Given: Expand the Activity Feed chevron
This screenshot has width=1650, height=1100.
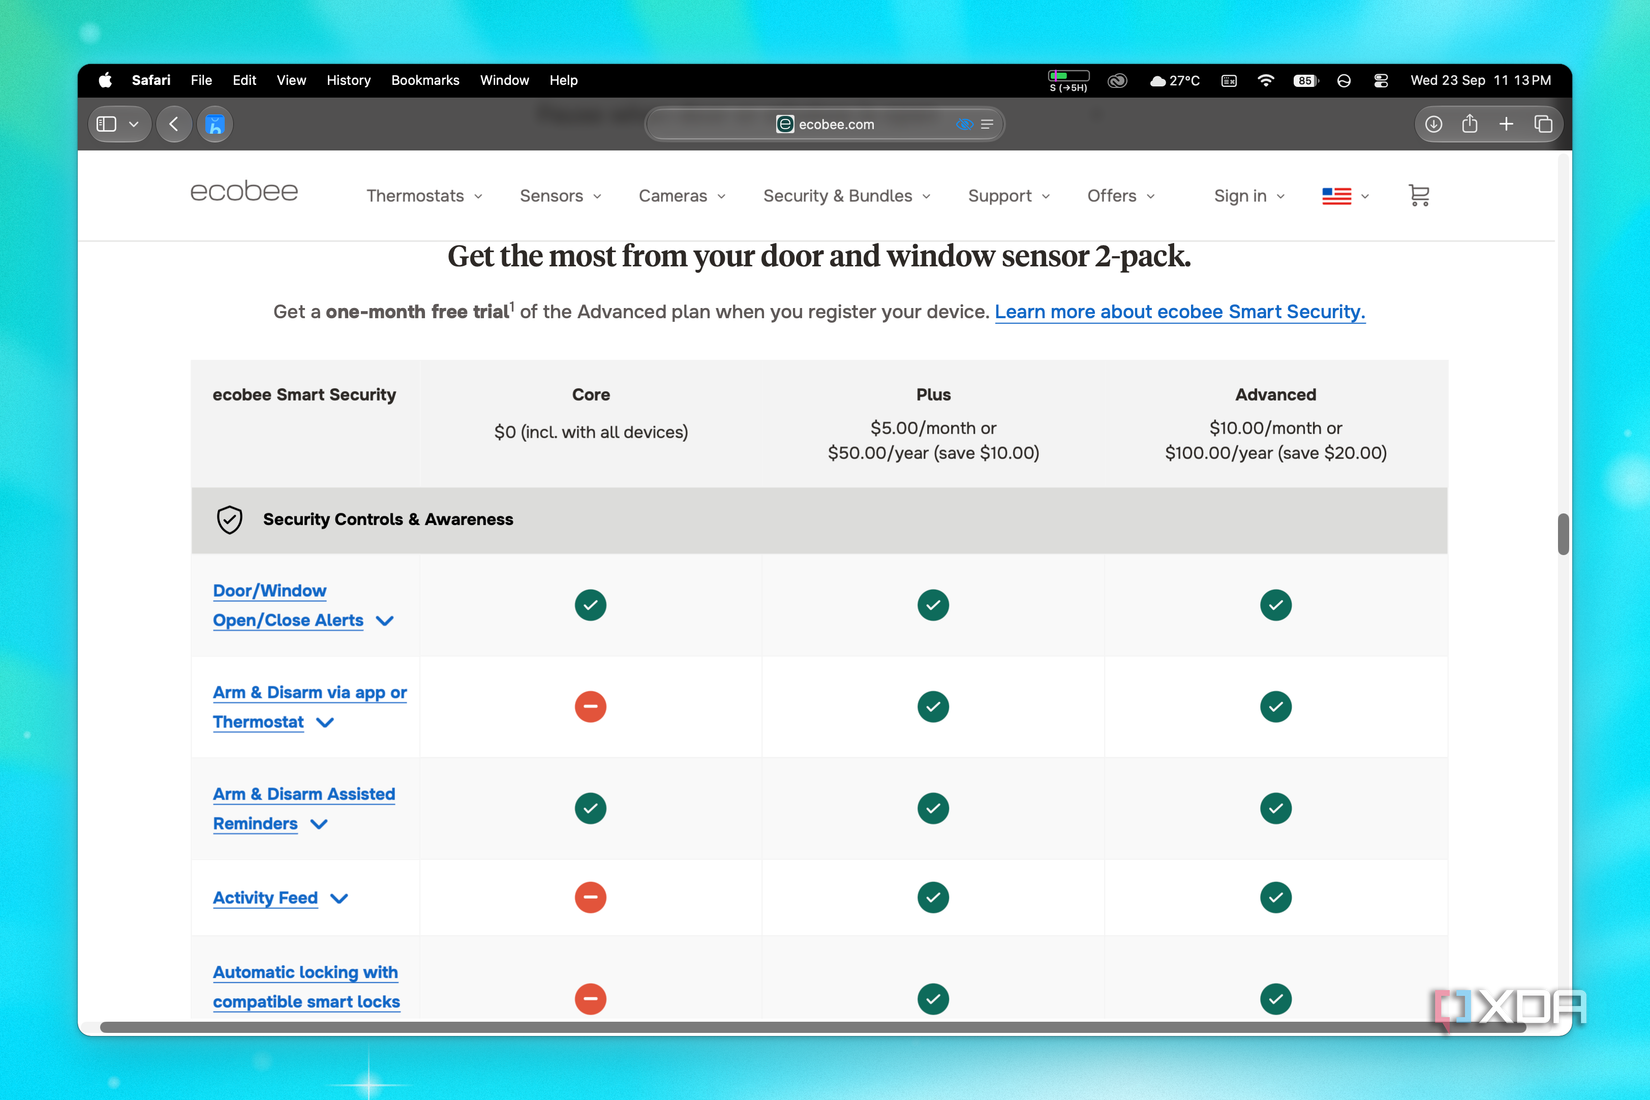Looking at the screenshot, I should tap(339, 898).
